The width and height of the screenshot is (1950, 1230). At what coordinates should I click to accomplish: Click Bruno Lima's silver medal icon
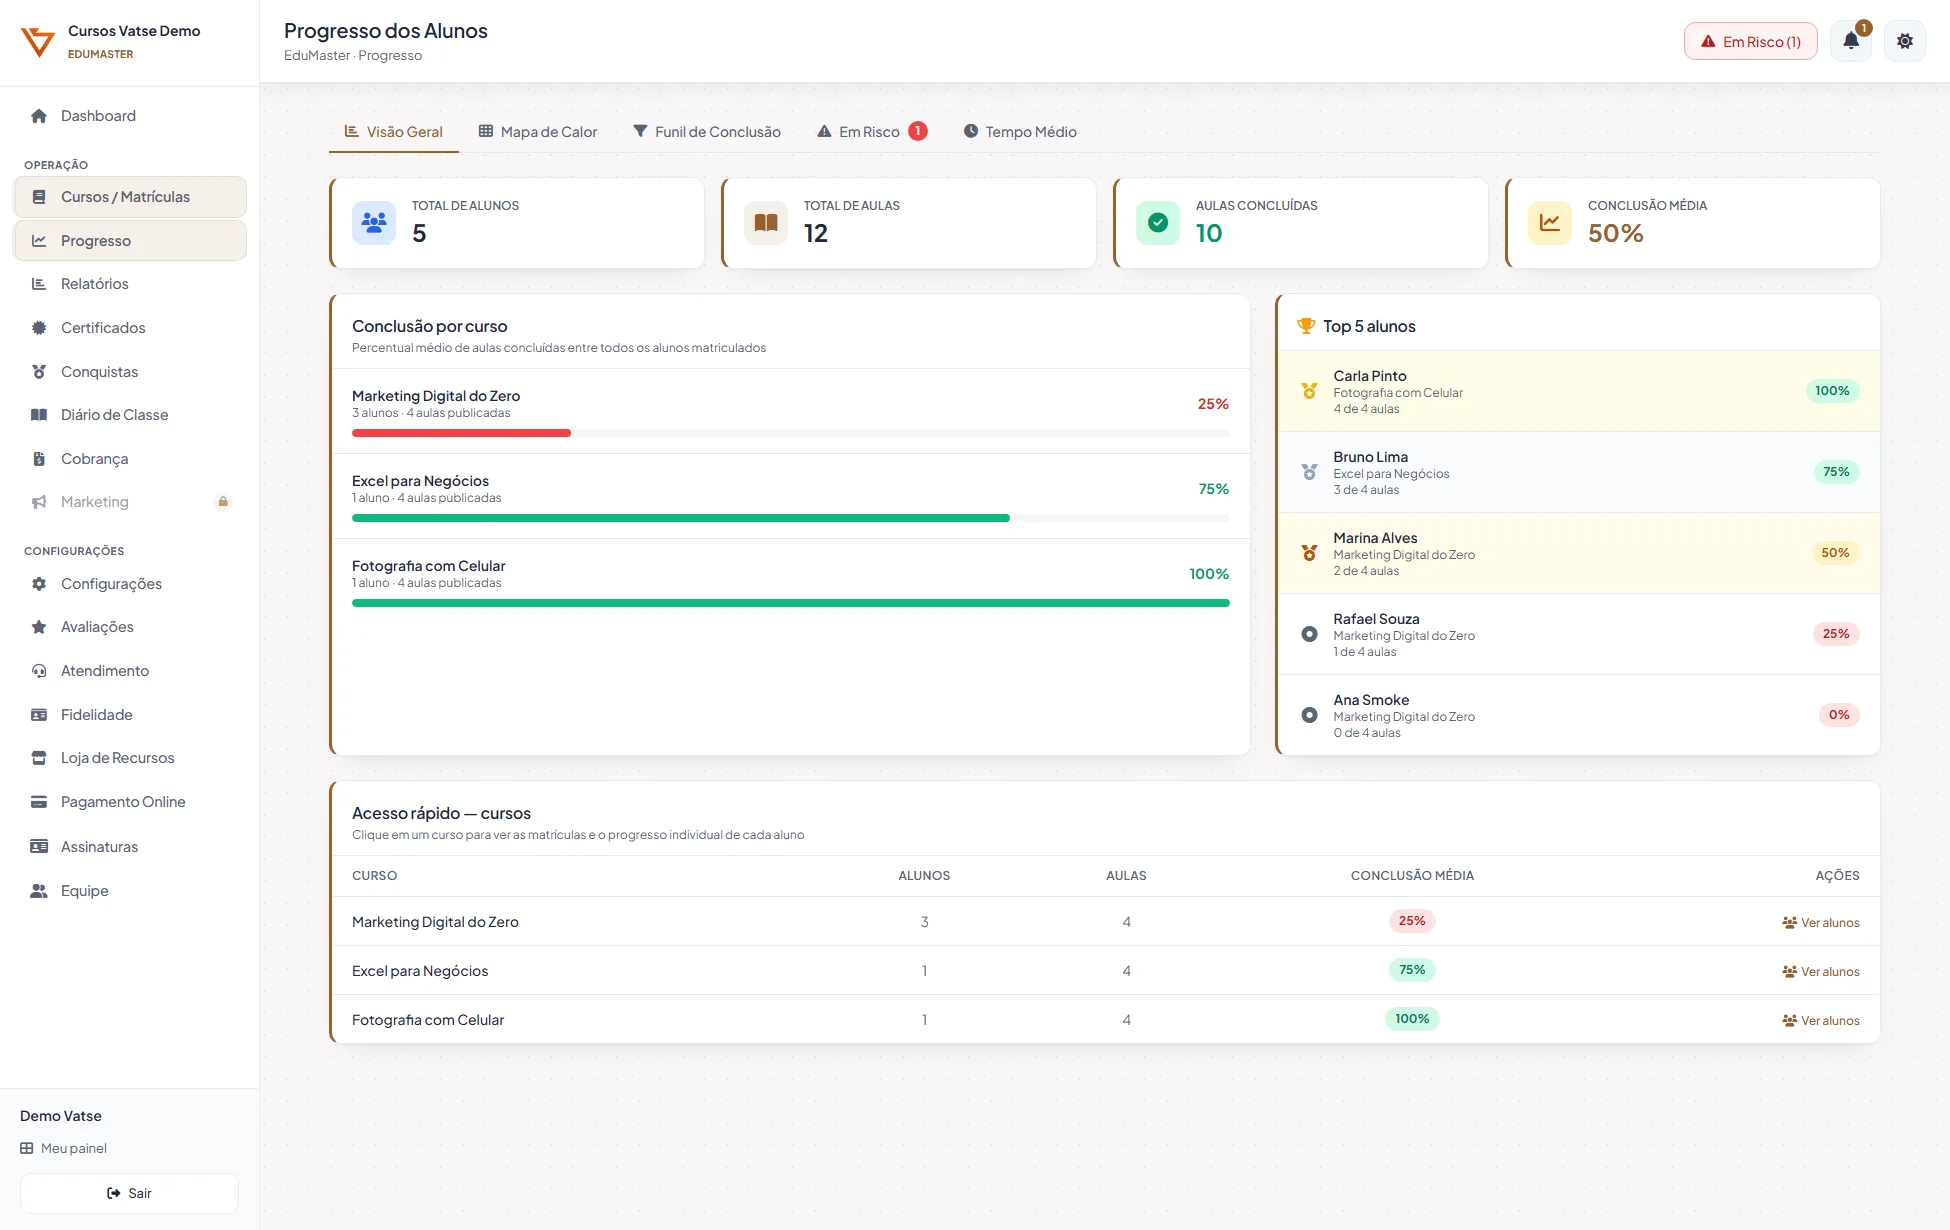[x=1309, y=472]
